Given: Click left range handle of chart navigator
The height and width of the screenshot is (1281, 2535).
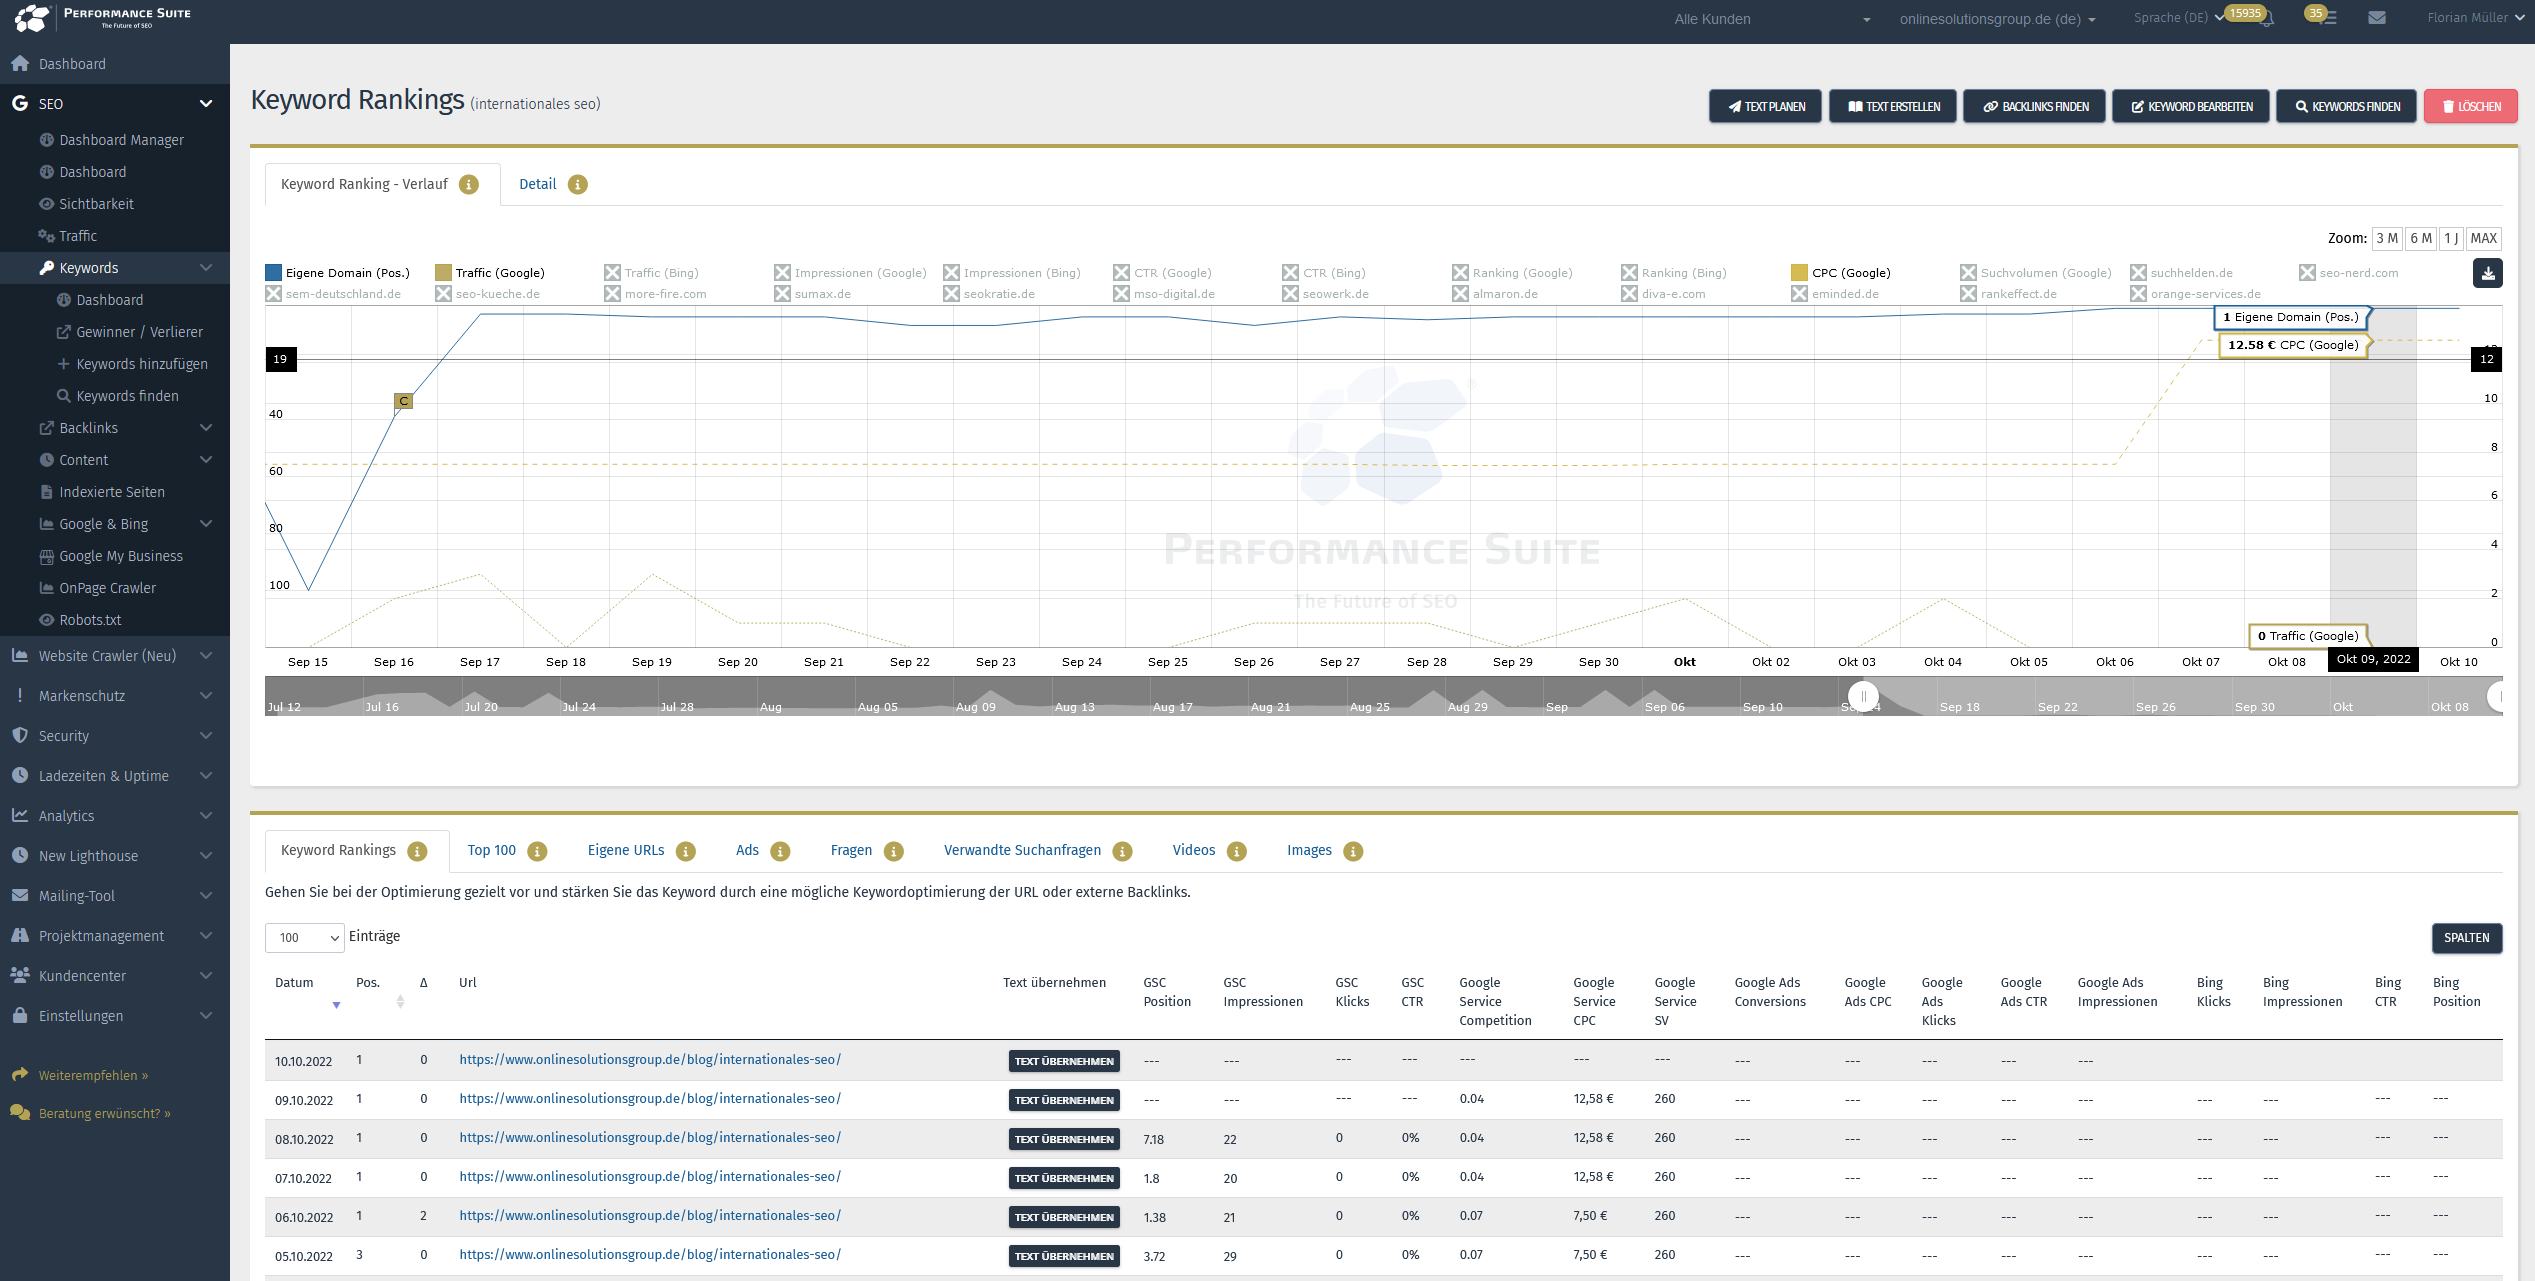Looking at the screenshot, I should 1863,697.
